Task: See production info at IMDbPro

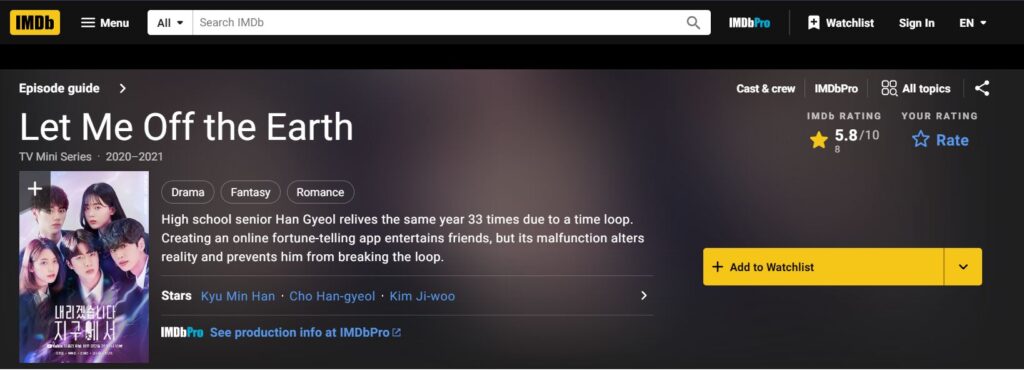Action: pyautogui.click(x=306, y=332)
